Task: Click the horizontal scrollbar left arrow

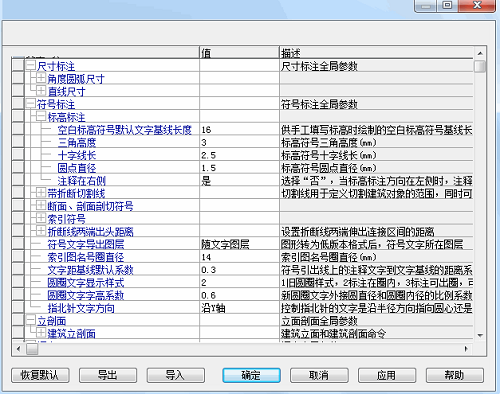Action: [x=18, y=349]
